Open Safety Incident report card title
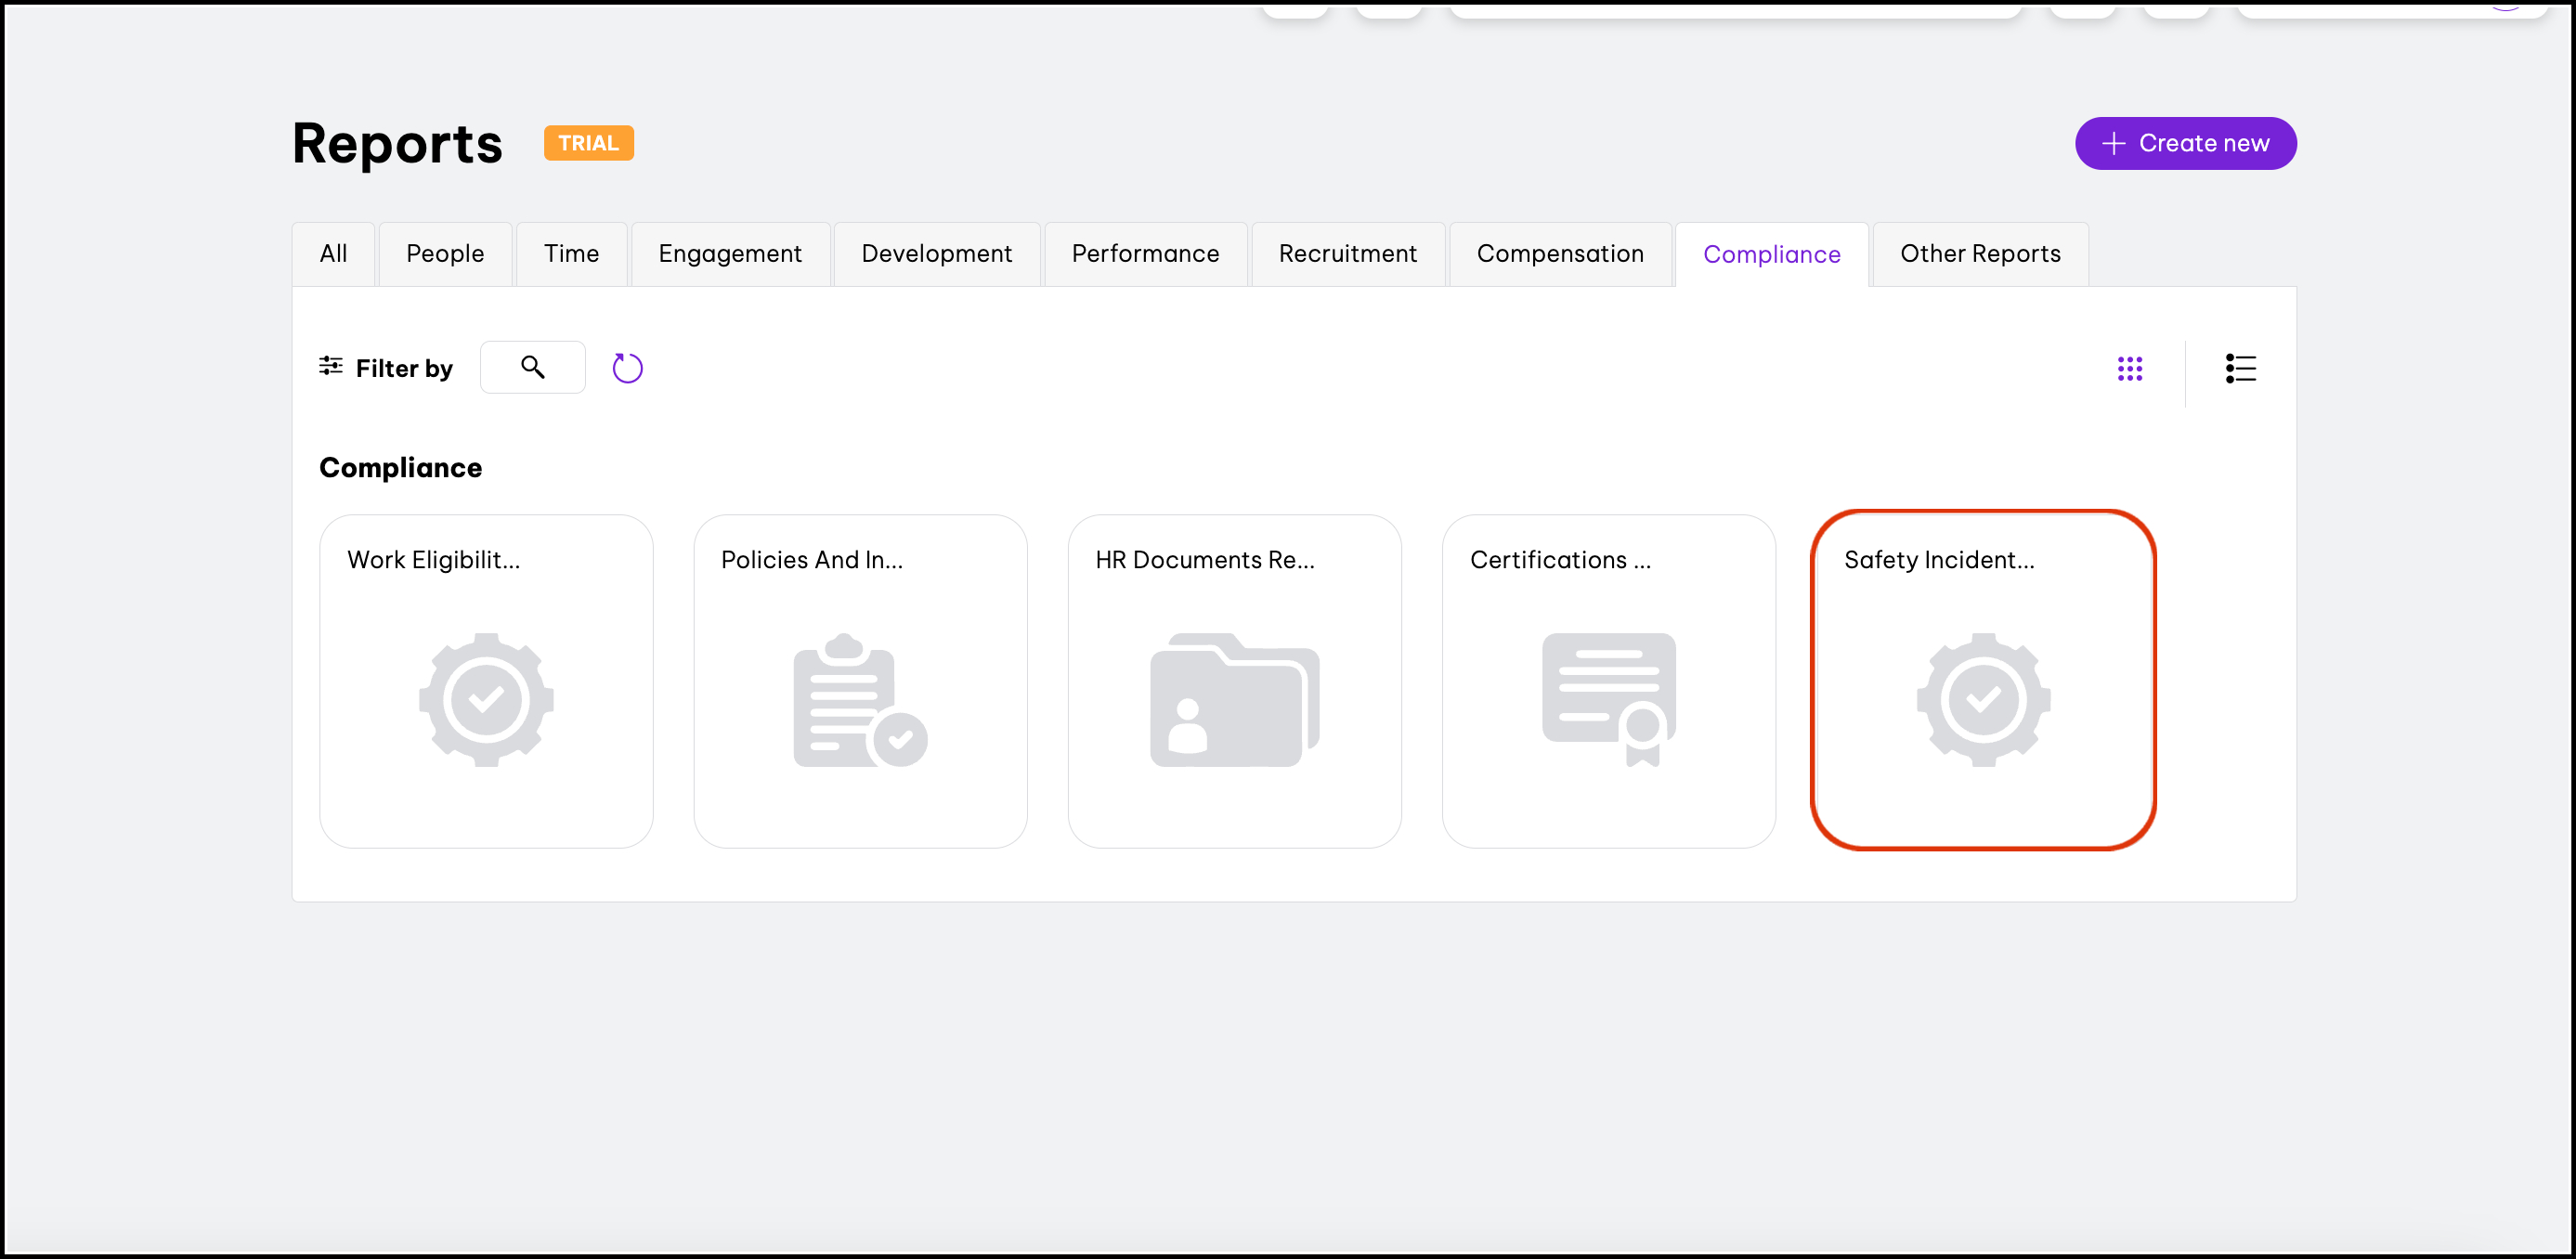The width and height of the screenshot is (2576, 1259). [1939, 560]
